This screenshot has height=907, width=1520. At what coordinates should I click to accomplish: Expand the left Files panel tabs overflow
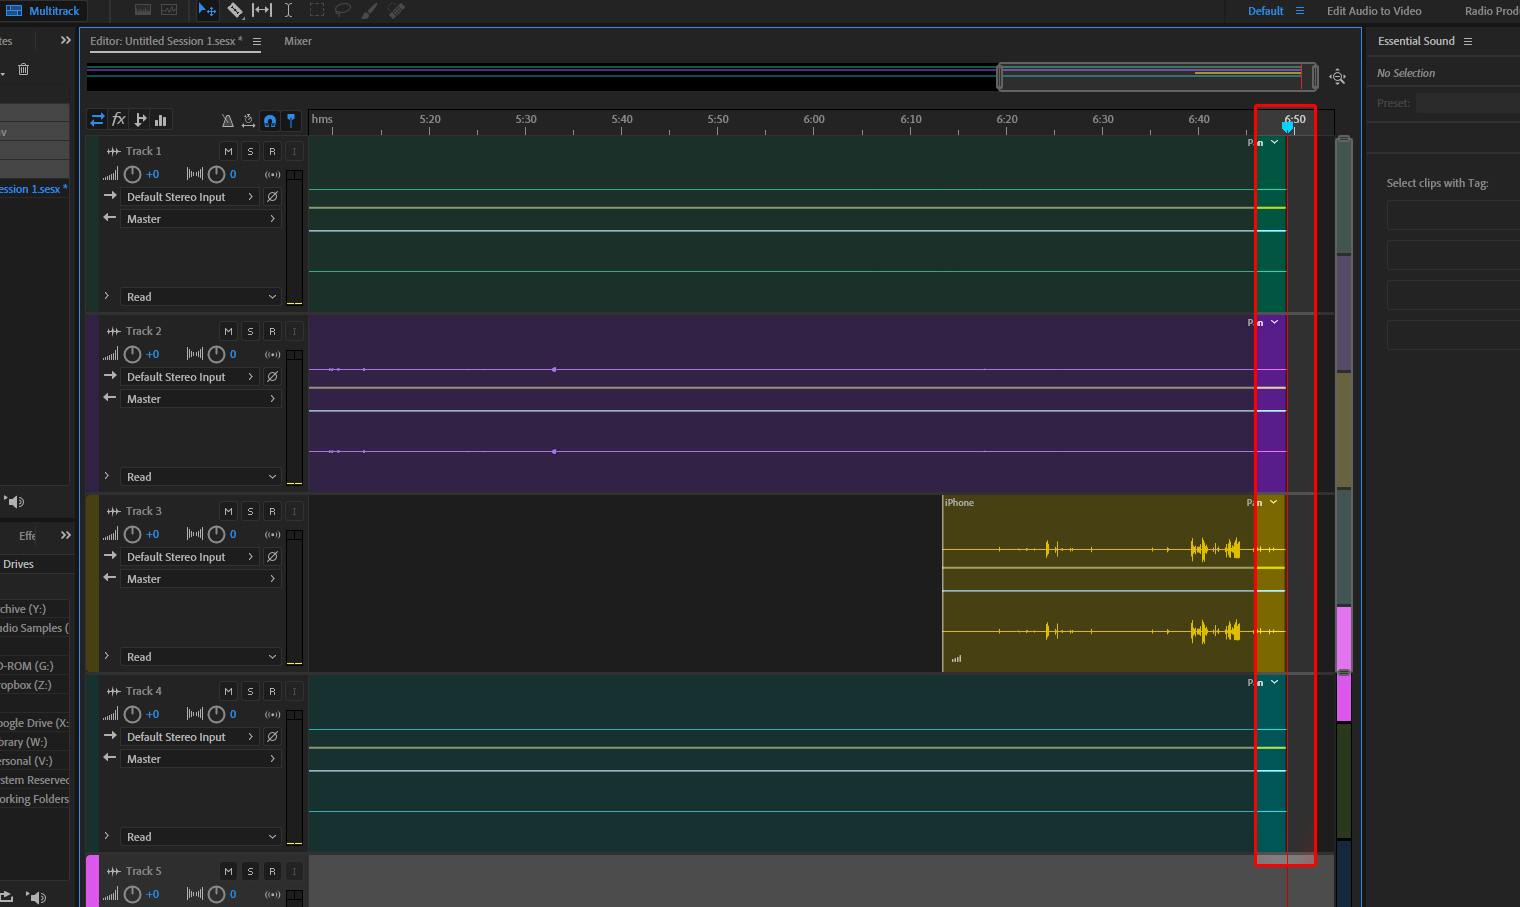point(66,41)
